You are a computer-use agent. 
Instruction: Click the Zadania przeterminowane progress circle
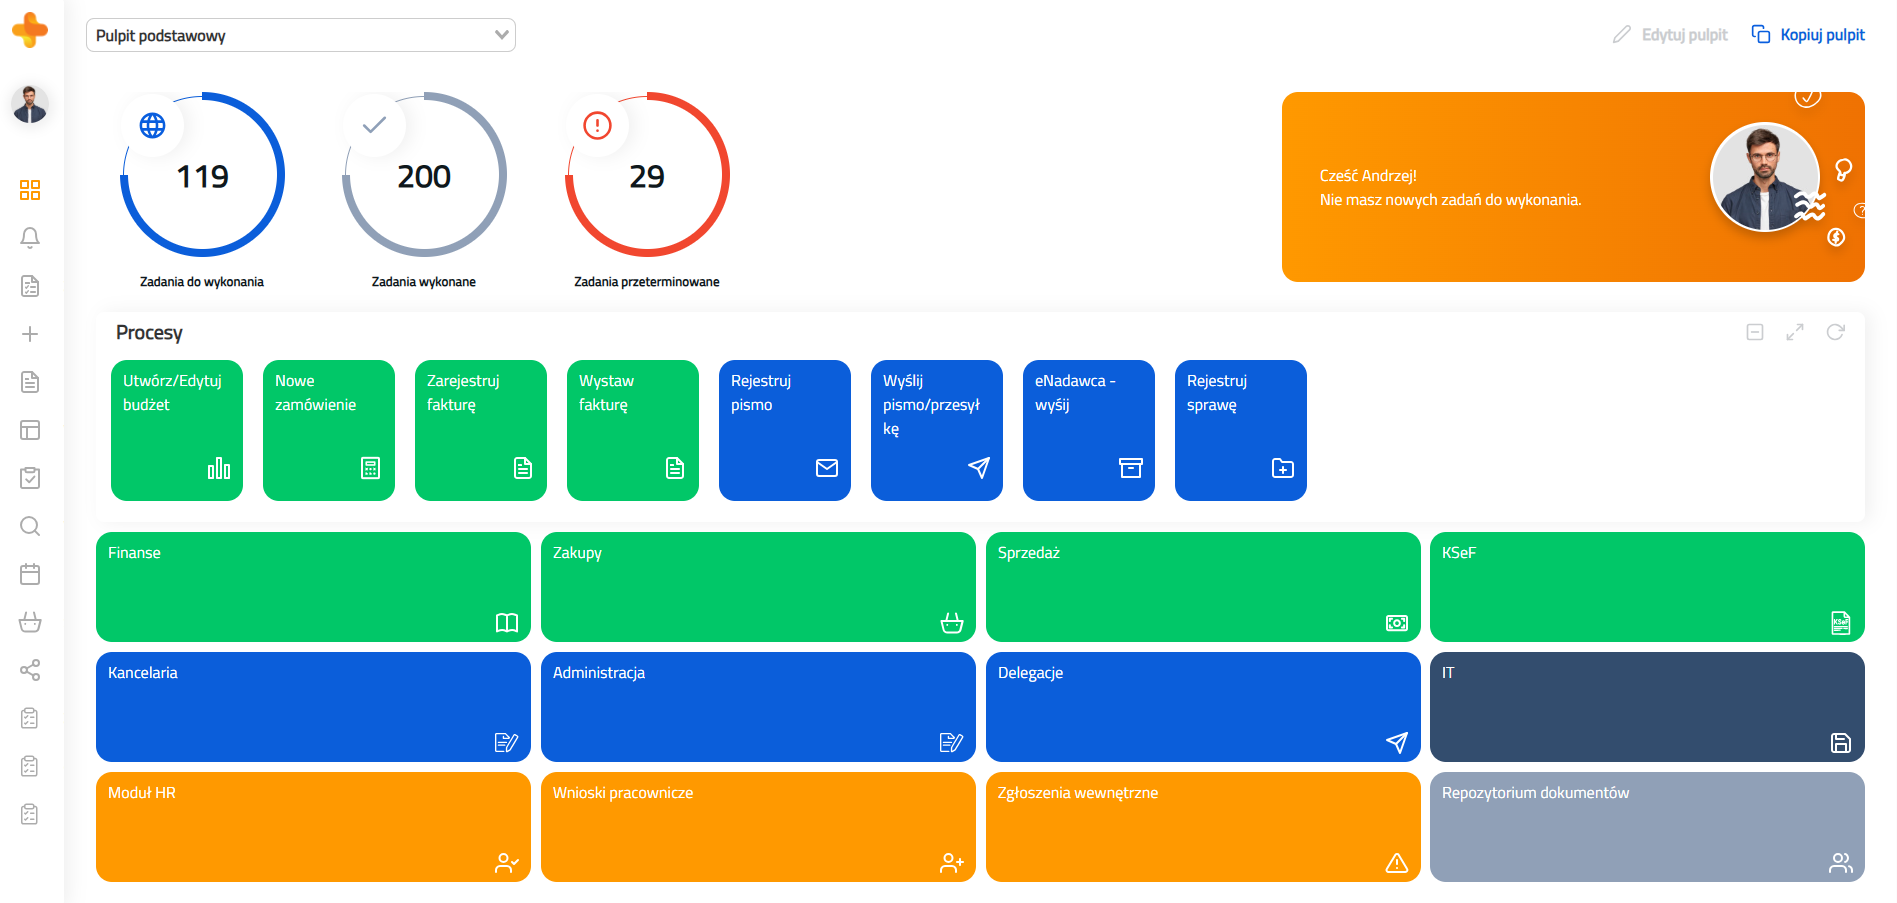tap(647, 176)
